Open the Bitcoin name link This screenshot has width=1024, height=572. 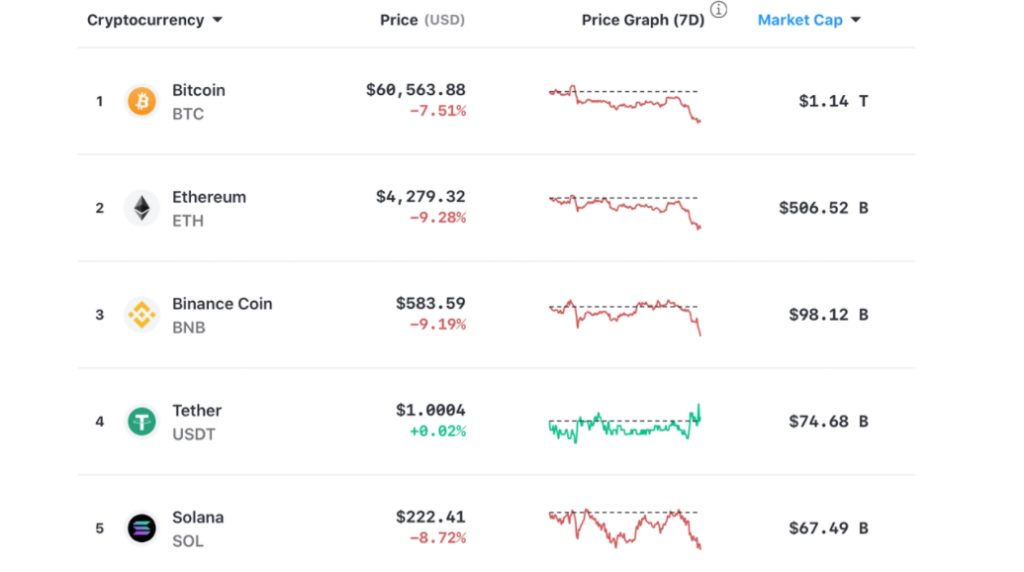click(x=199, y=90)
